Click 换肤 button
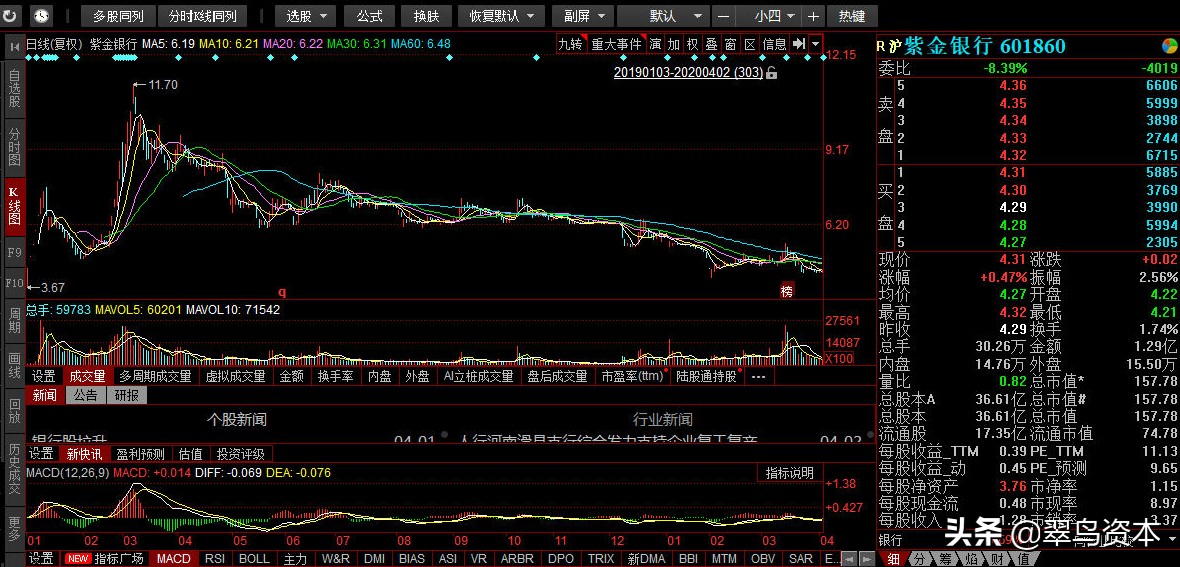Image resolution: width=1180 pixels, height=567 pixels. [427, 16]
